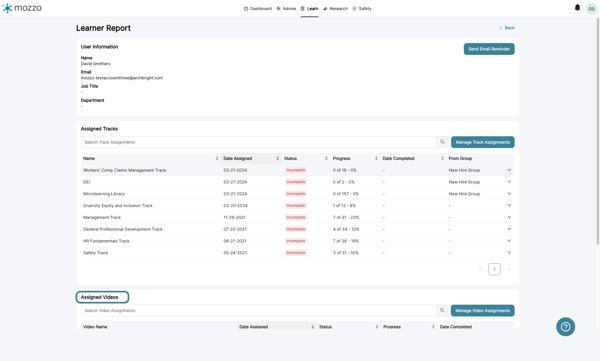Go to previous page arrow in tracks pagination
Screen dimensions: 600x361
[480, 270]
